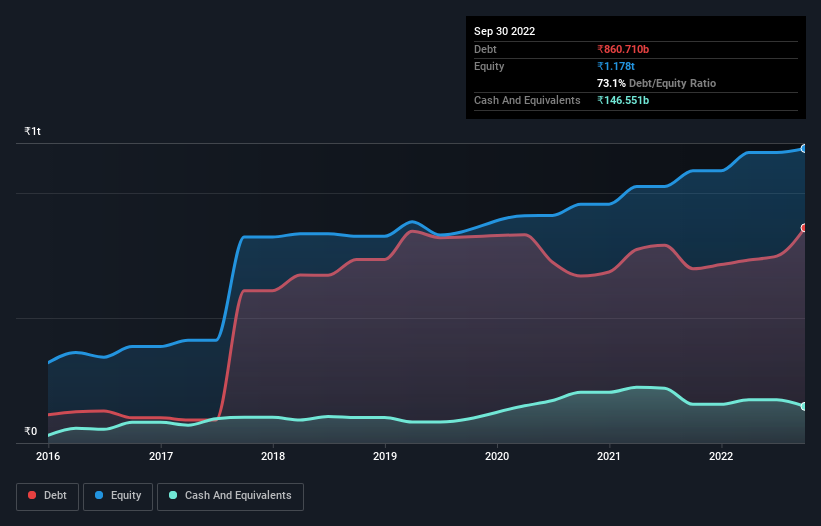Image resolution: width=821 pixels, height=526 pixels.
Task: Click the ₹146.551b cash value
Action: click(623, 100)
